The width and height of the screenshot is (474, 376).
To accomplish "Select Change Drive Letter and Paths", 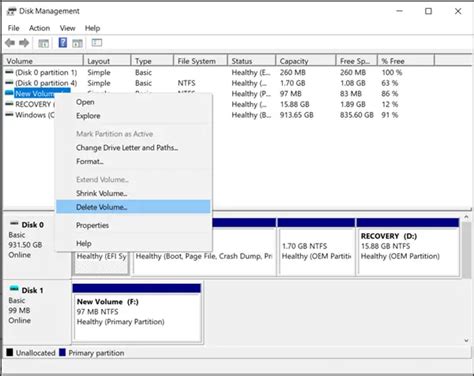I will click(133, 147).
